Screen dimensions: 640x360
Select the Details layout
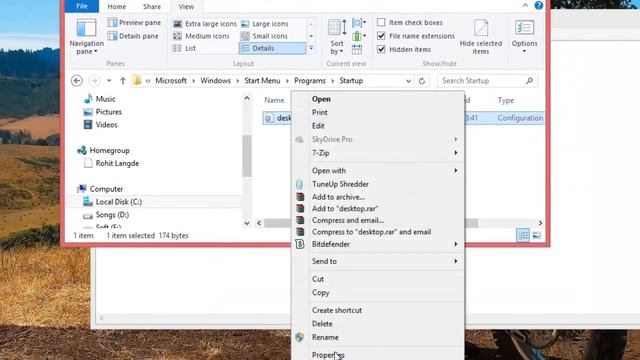pos(272,48)
